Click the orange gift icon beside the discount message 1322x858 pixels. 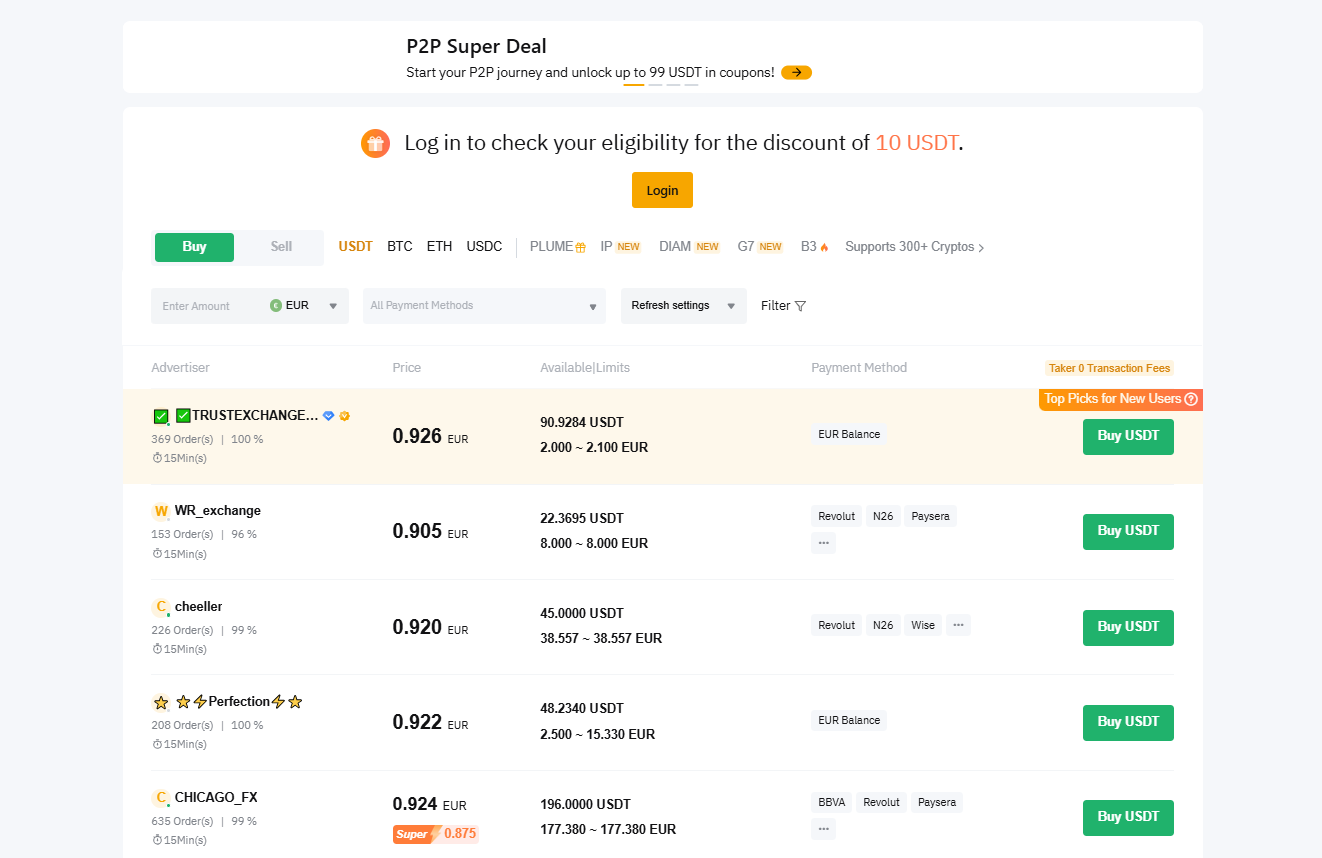[x=375, y=143]
